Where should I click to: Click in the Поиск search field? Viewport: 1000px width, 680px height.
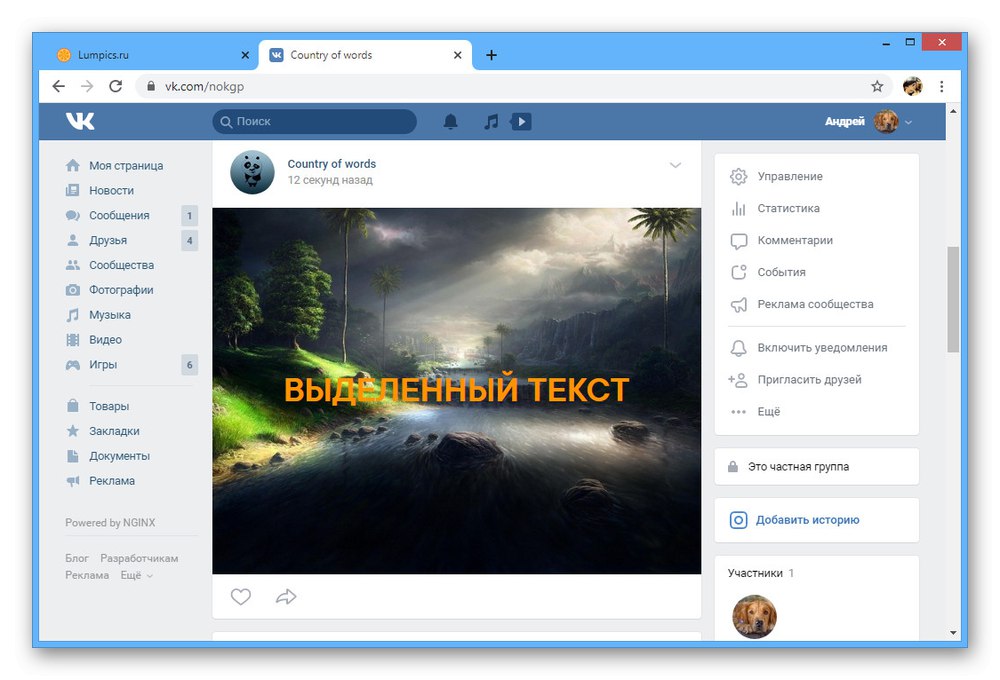tap(314, 121)
